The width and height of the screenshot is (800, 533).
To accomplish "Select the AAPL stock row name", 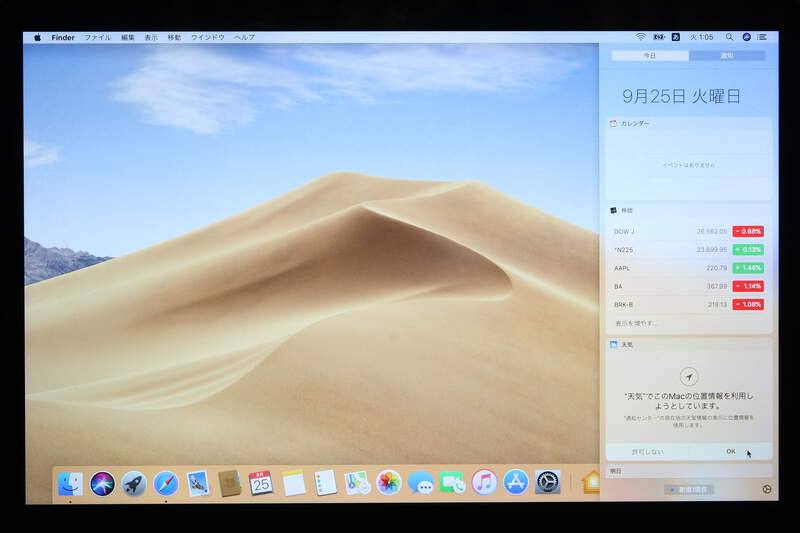I will (622, 268).
